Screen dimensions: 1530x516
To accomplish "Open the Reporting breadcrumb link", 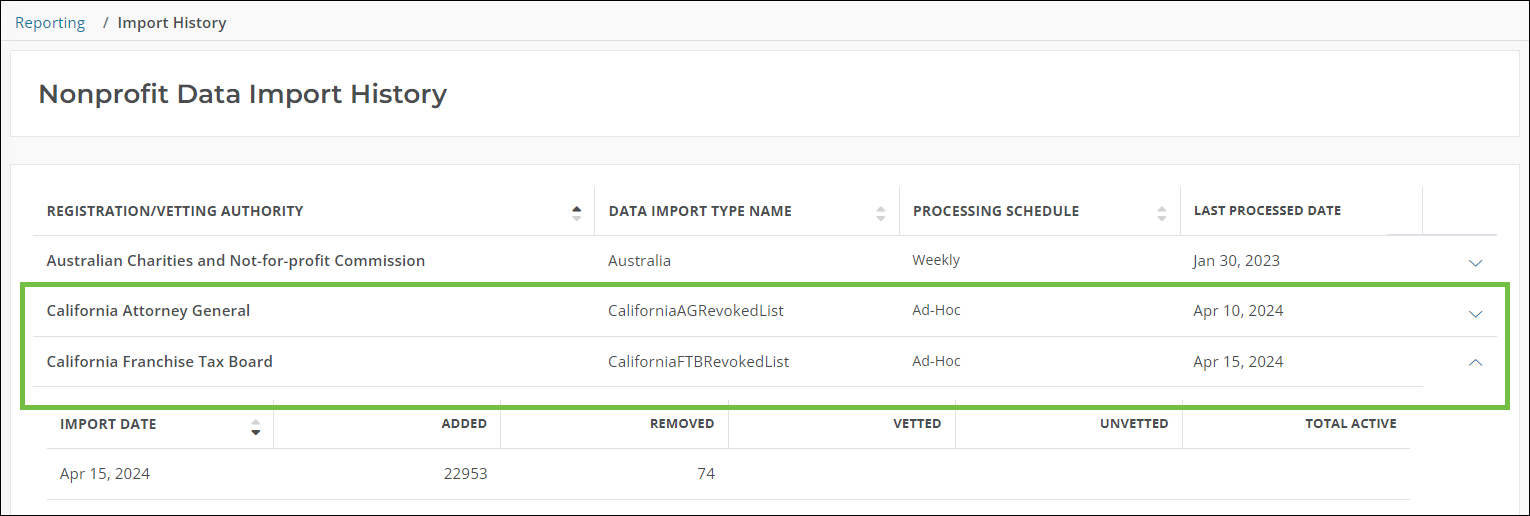I will [x=50, y=22].
